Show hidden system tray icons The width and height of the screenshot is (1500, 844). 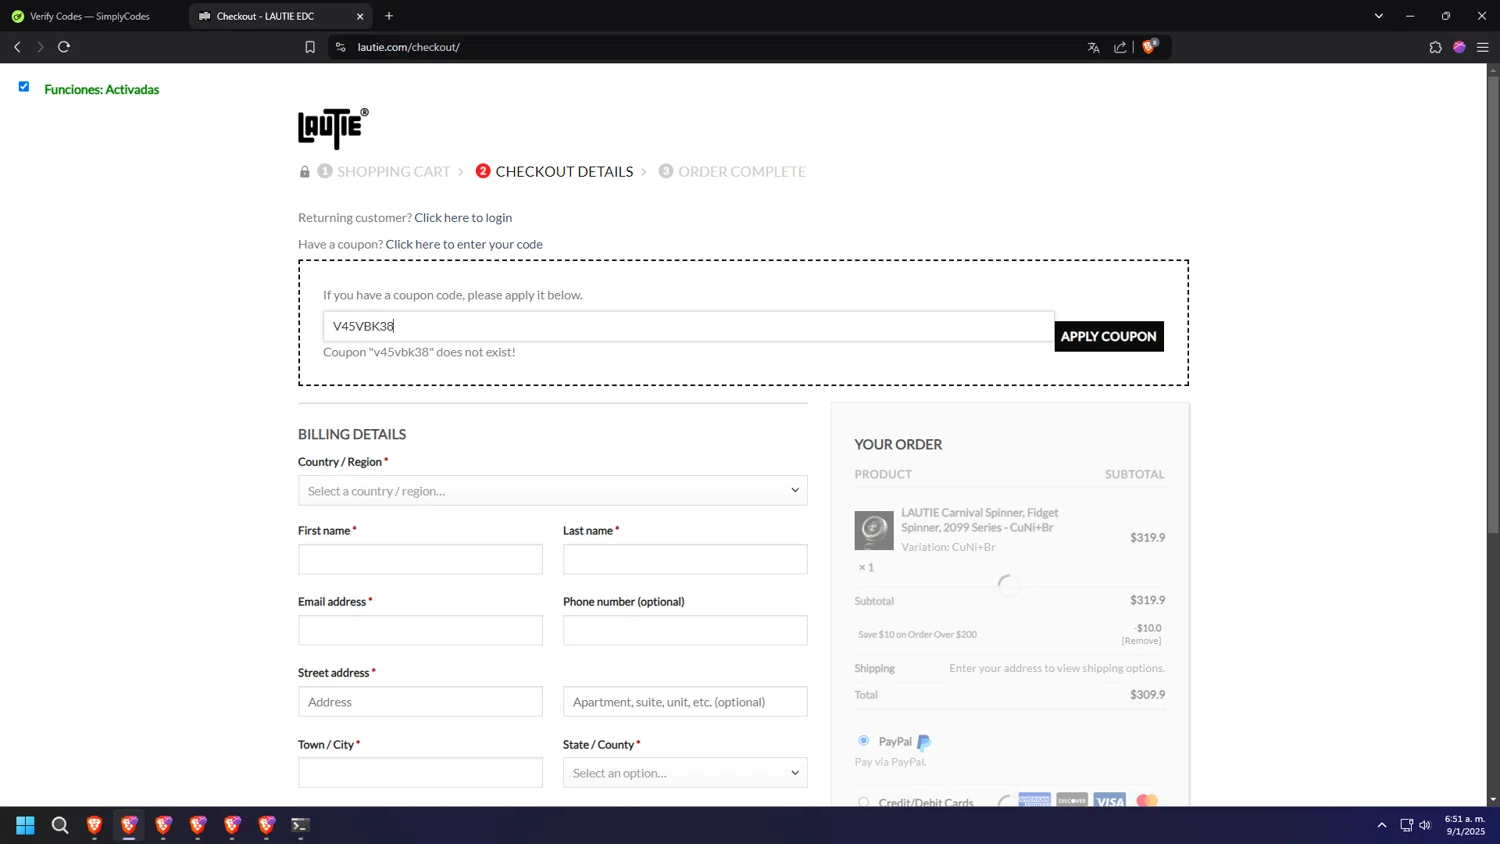[x=1382, y=825]
